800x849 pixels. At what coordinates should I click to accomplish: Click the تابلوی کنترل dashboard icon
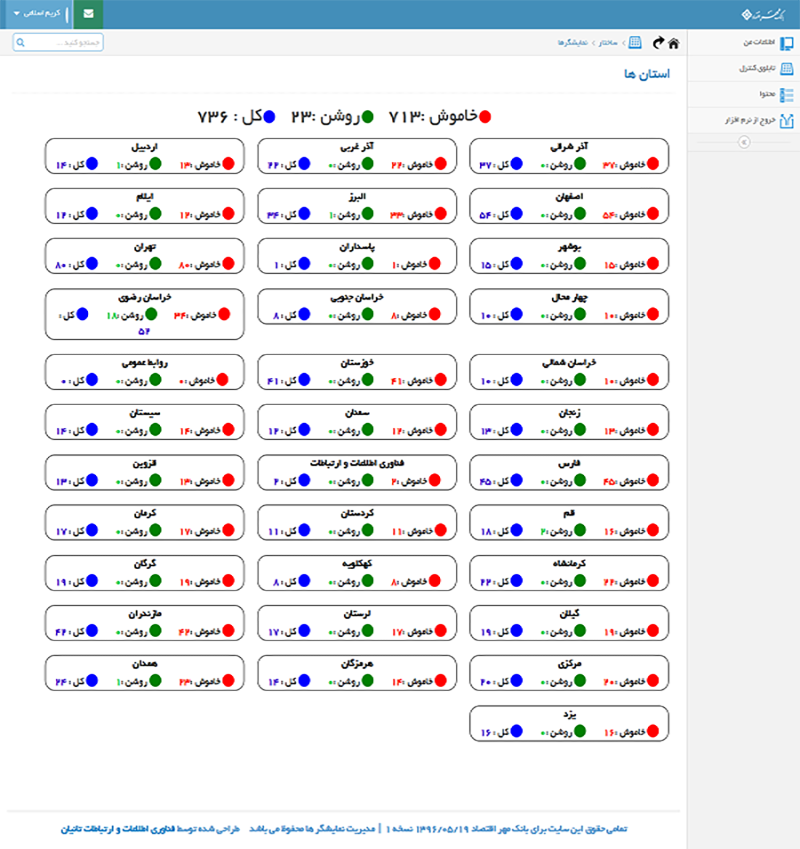coord(787,69)
